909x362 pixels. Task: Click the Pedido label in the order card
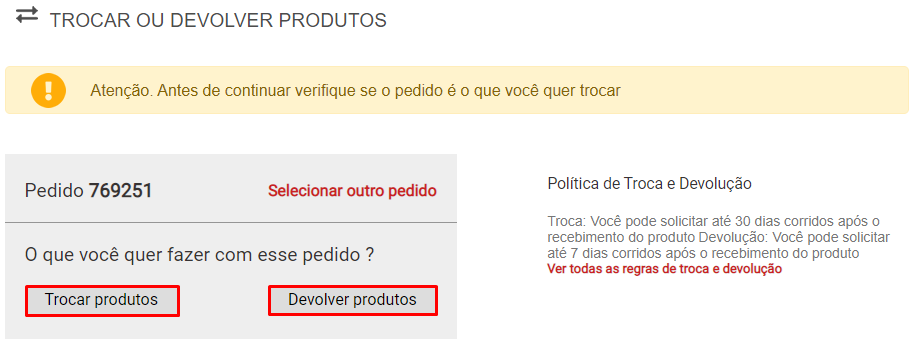(x=54, y=191)
